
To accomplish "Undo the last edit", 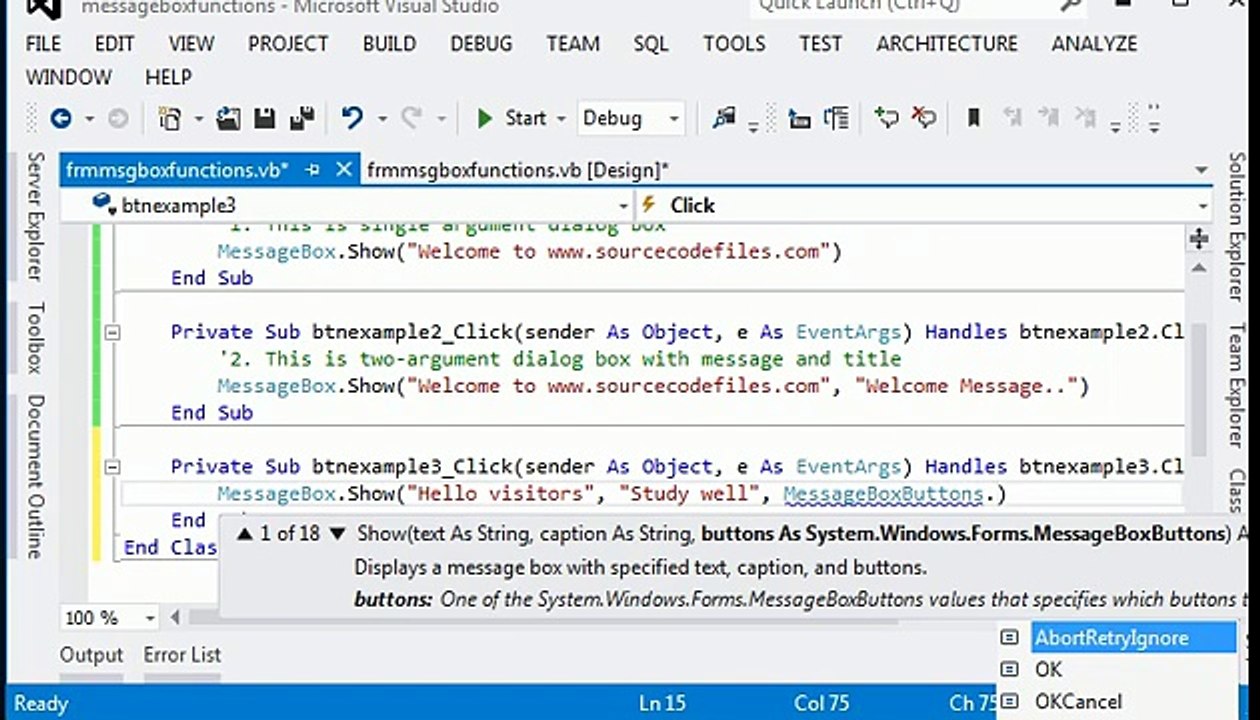I will [352, 118].
